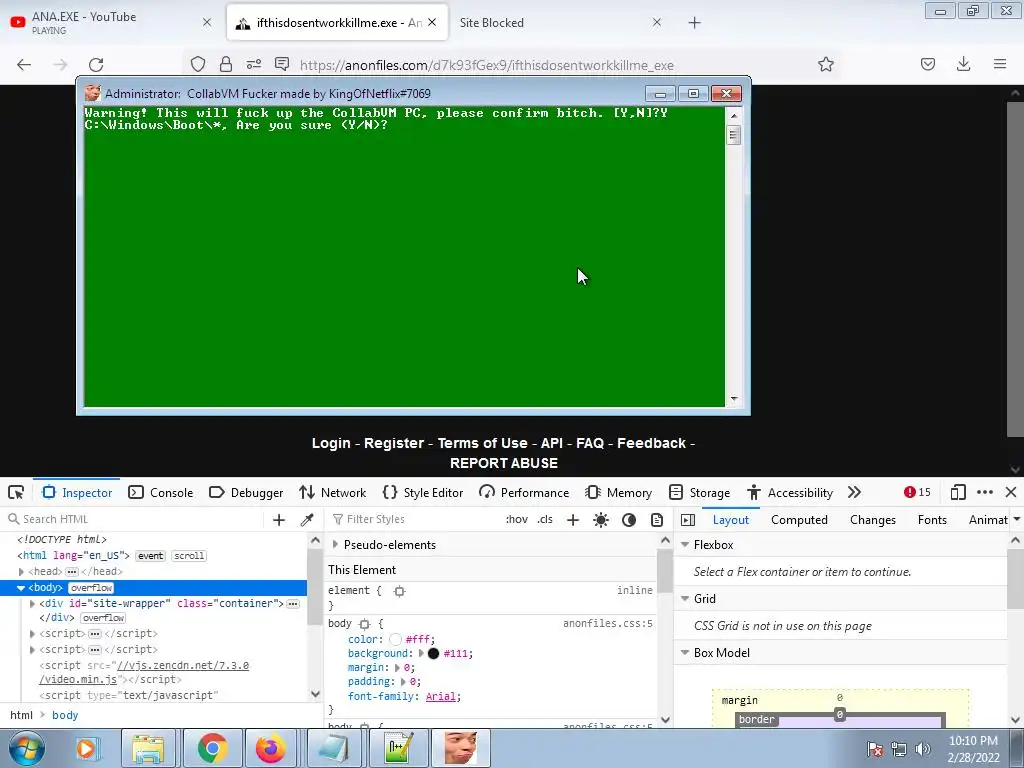
Task: Collapse the Box Model section
Action: pyautogui.click(x=685, y=652)
